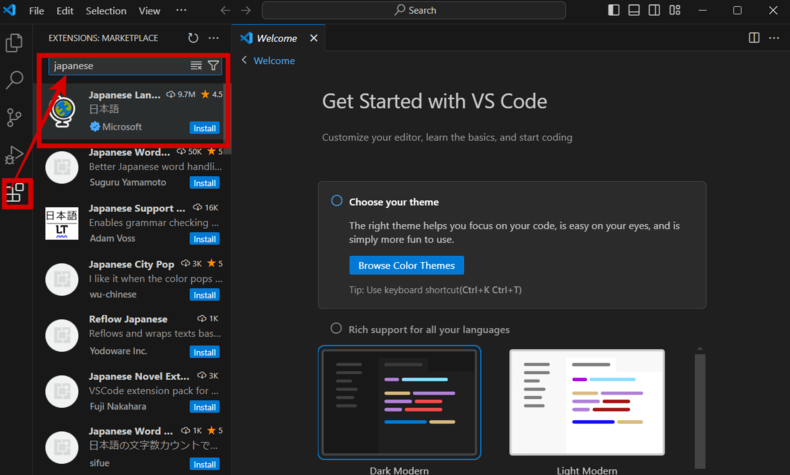This screenshot has width=790, height=475.
Task: Click the wu-chinese publisher name
Action: [x=113, y=294]
